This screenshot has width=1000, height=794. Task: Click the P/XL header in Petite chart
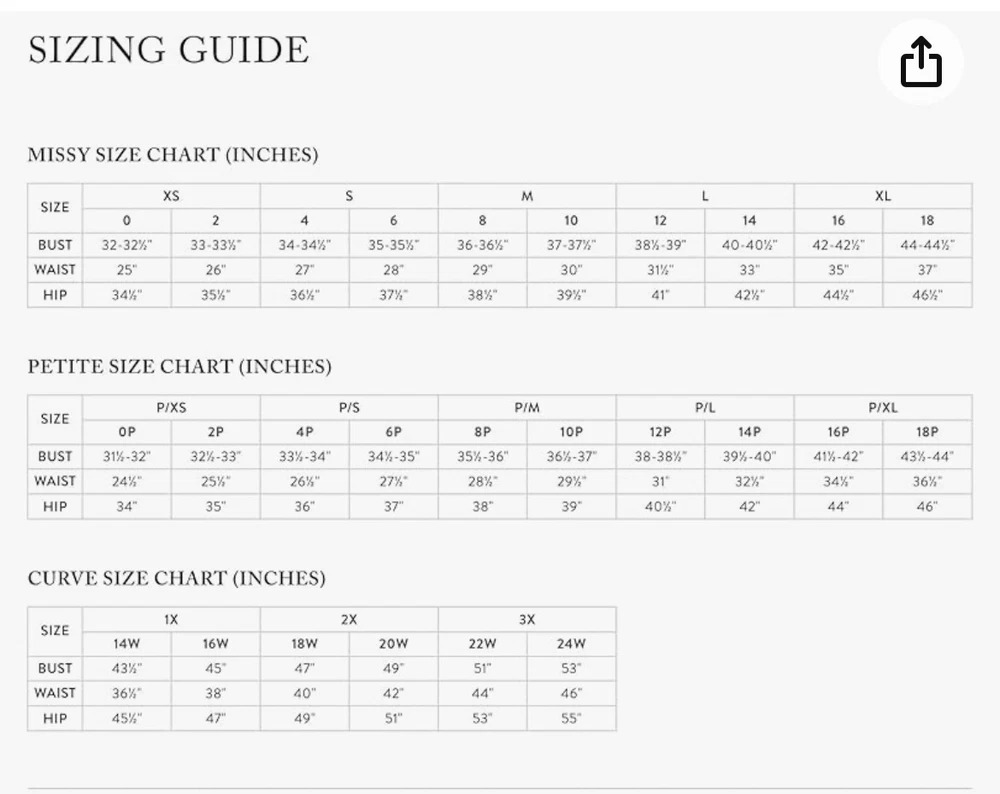click(883, 408)
